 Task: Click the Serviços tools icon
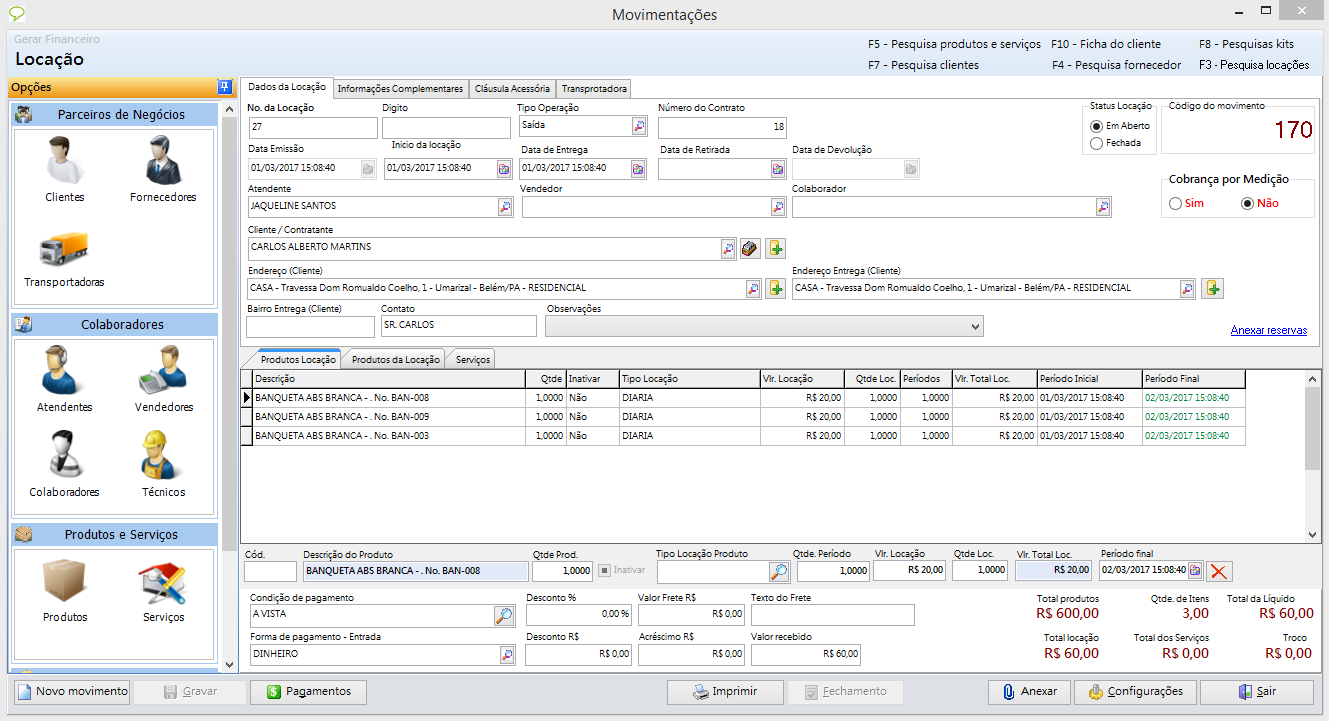[162, 585]
